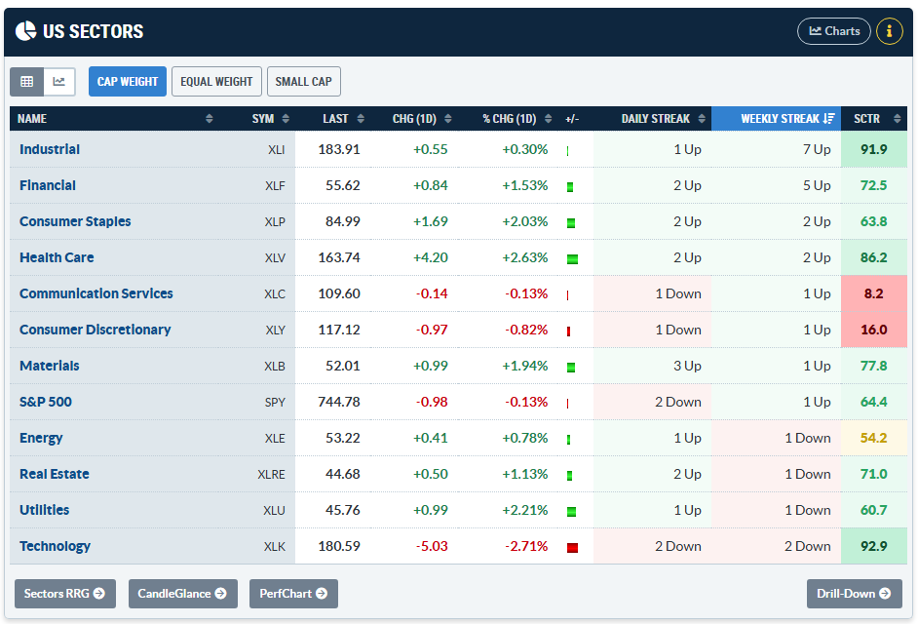This screenshot has height=624, width=918.
Task: Open the Energy sector link
Action: 40,438
